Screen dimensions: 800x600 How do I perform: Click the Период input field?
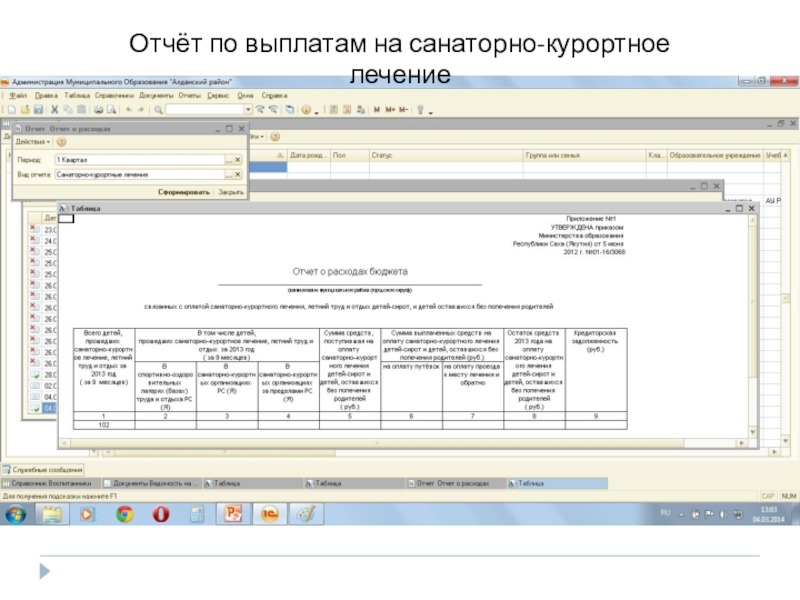140,160
